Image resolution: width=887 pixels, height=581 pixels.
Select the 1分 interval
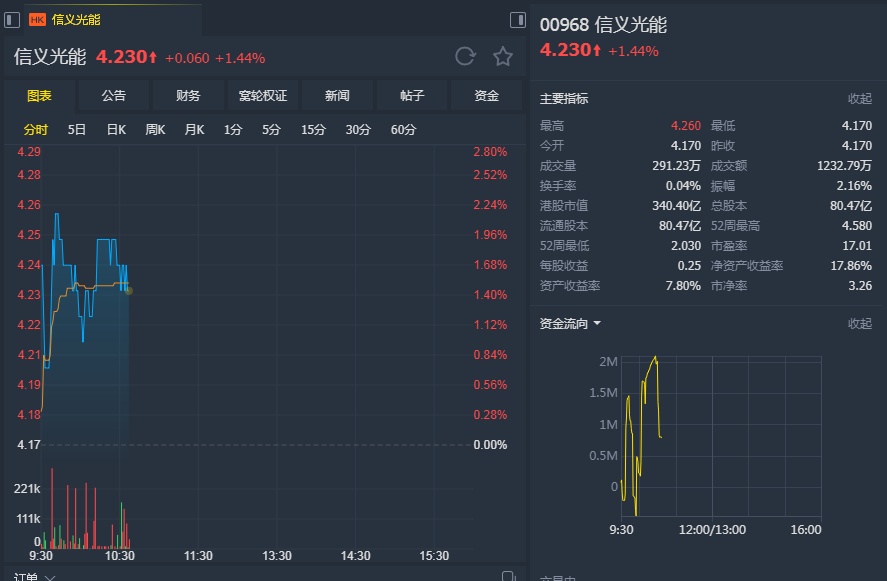tap(232, 130)
